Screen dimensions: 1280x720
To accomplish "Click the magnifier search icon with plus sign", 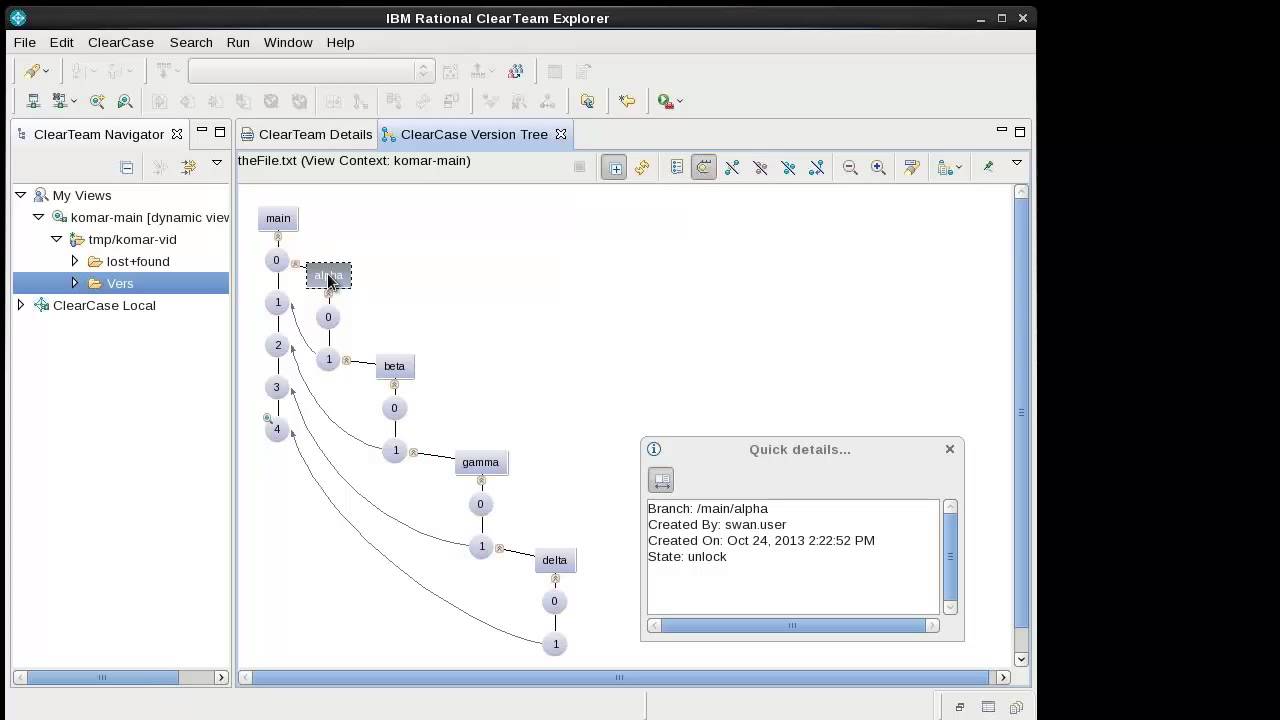I will click(x=97, y=101).
